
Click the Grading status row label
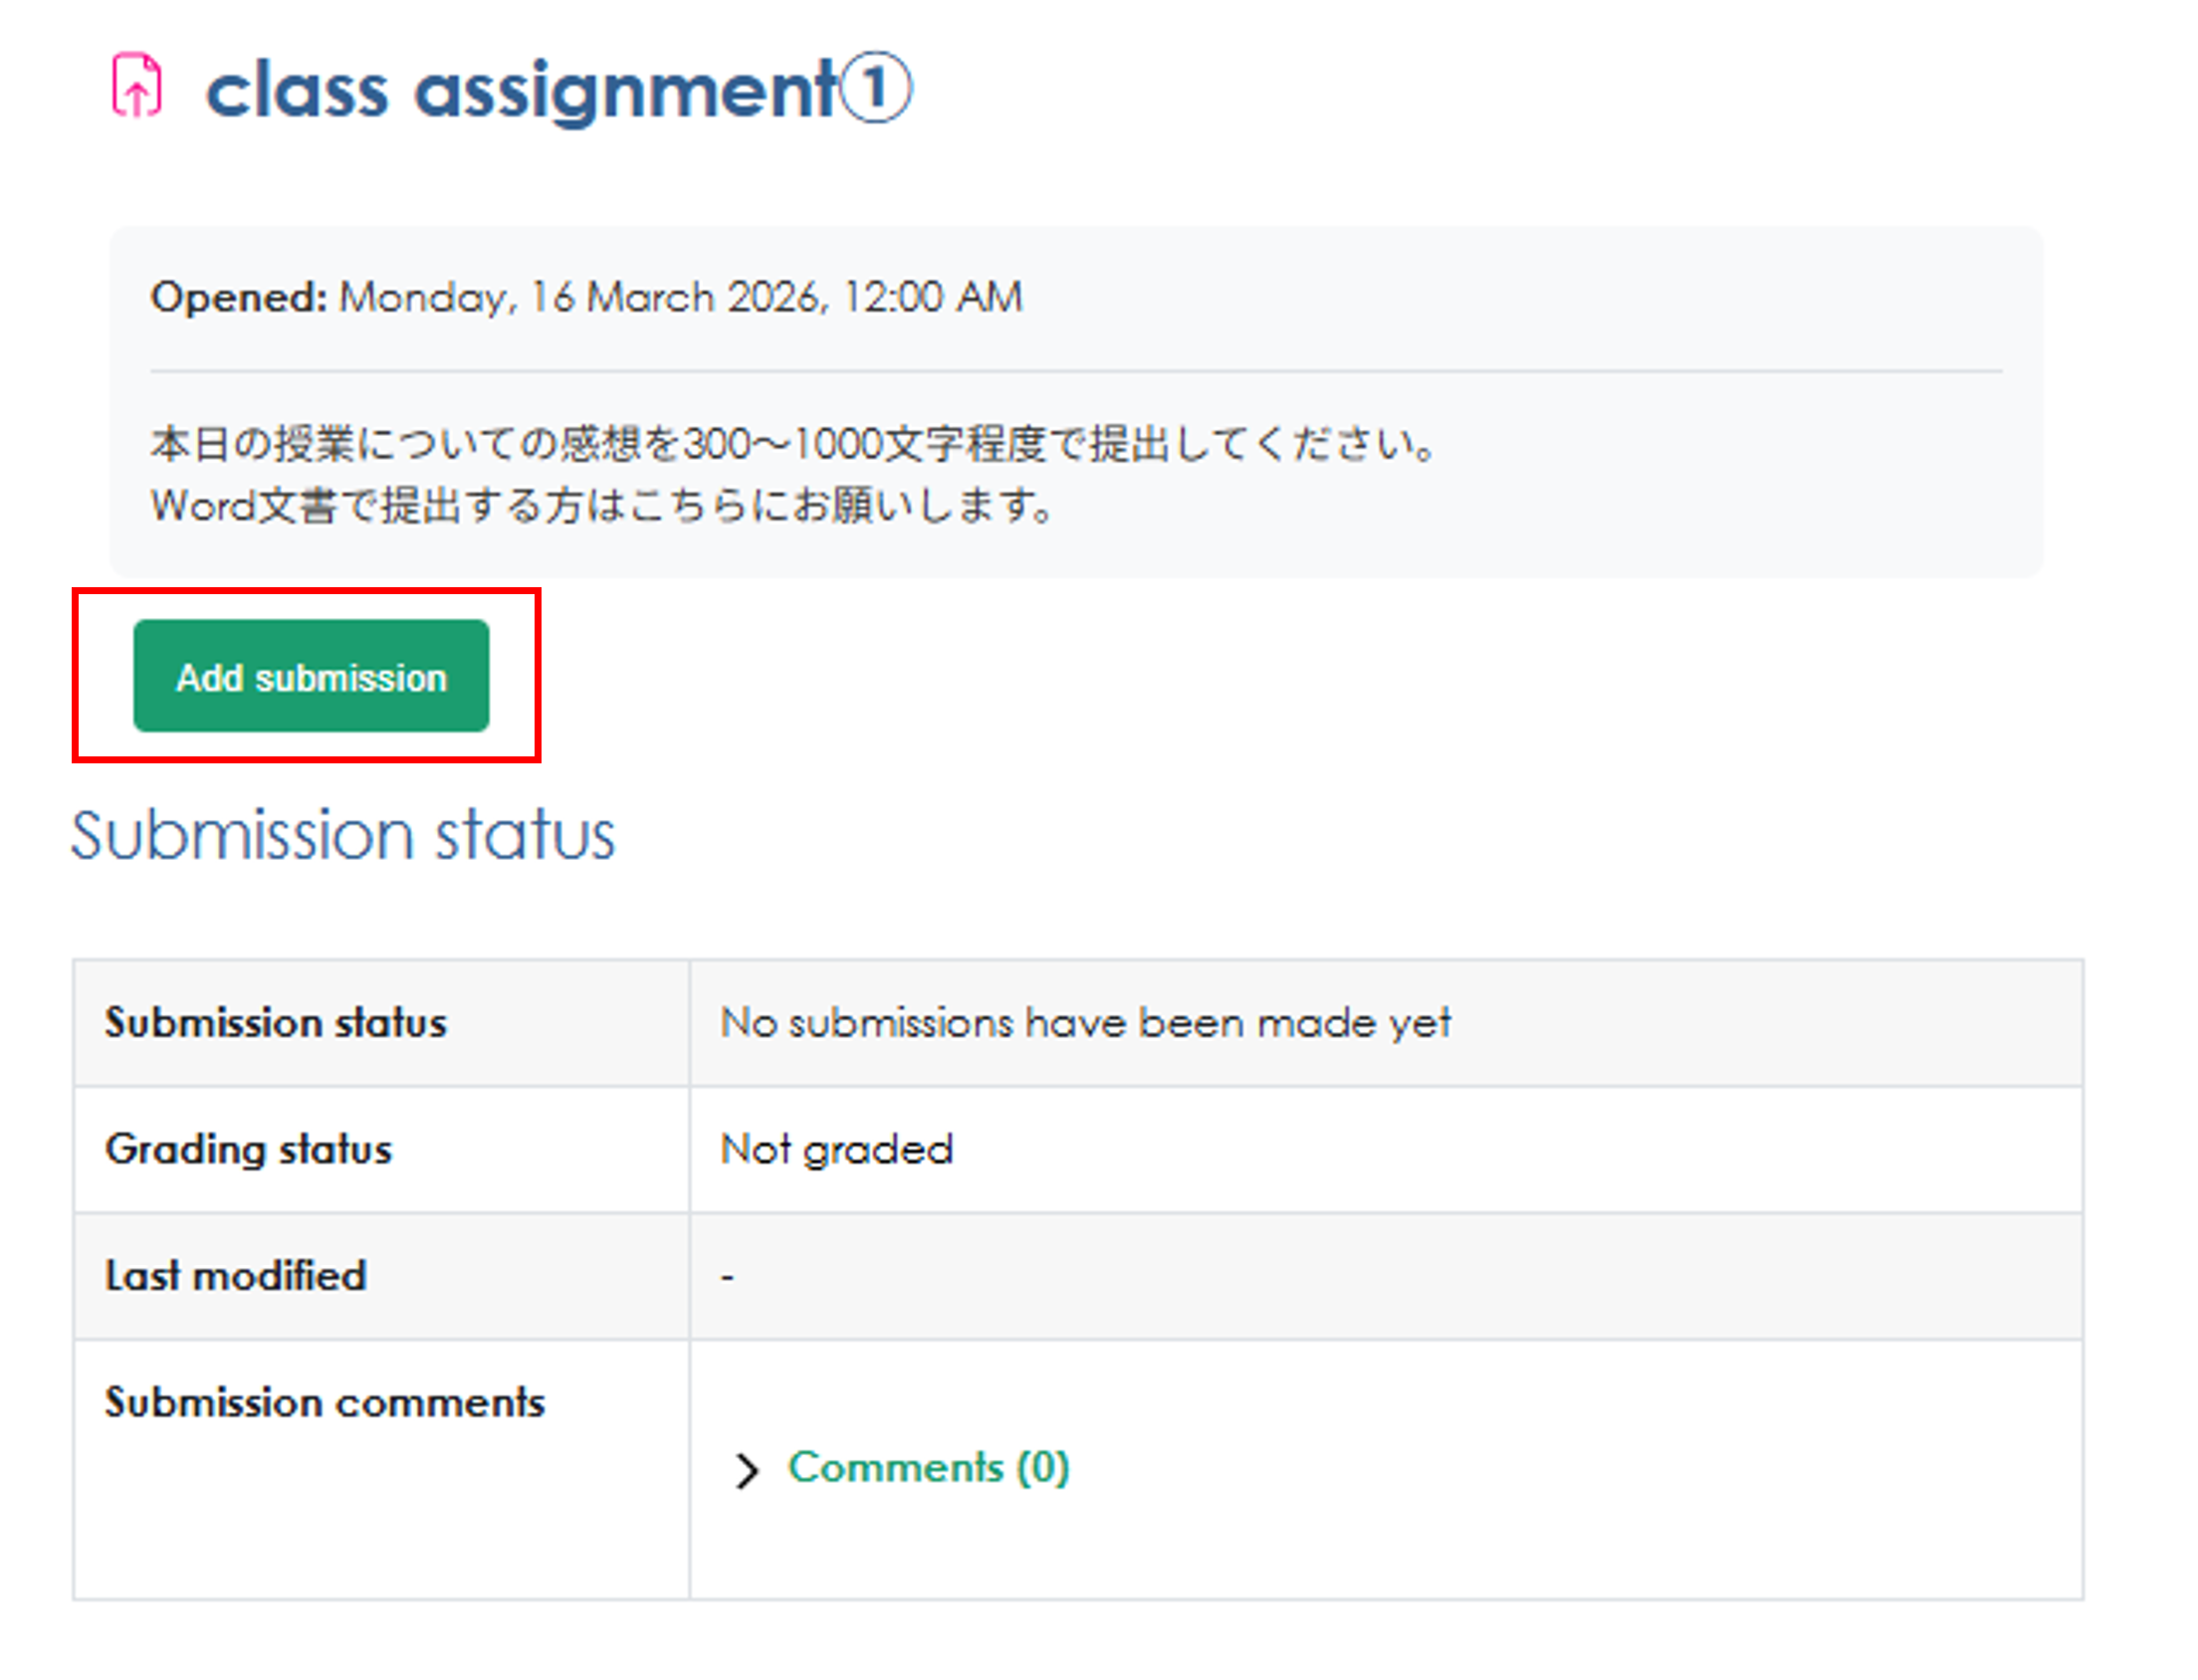coord(248,1149)
